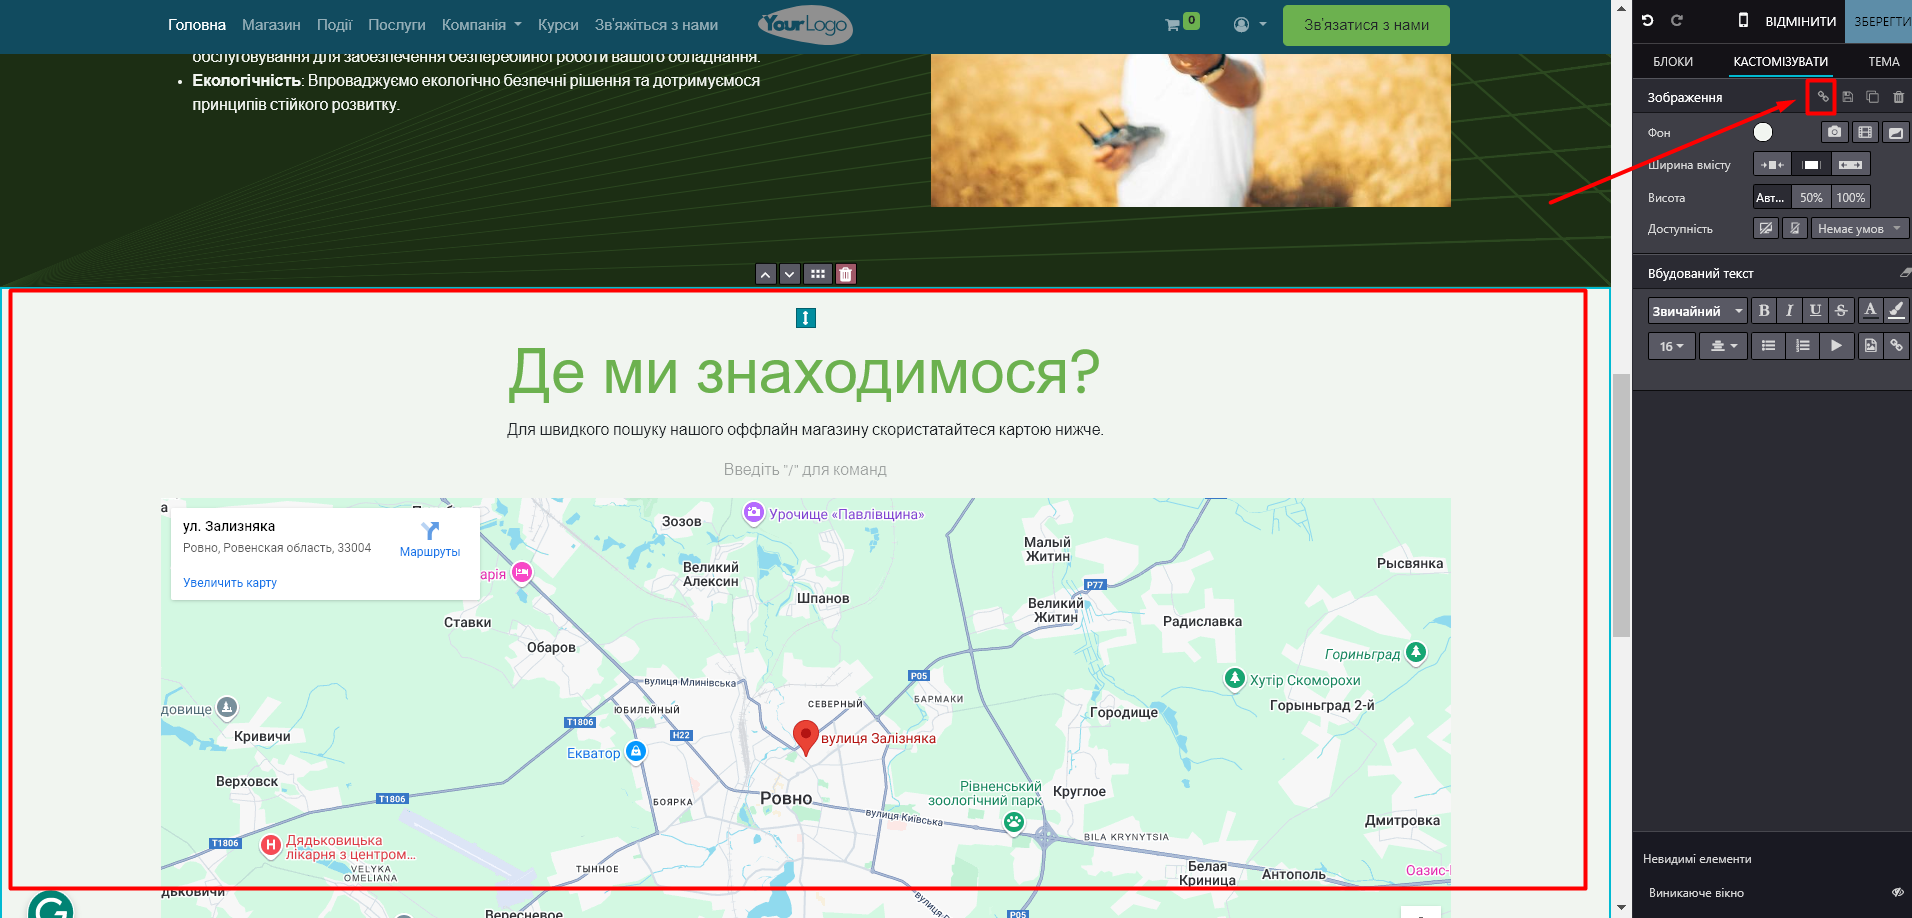Toggle the Виникаюче вікно visibility eye
Viewport: 1912px width, 918px height.
(1897, 893)
